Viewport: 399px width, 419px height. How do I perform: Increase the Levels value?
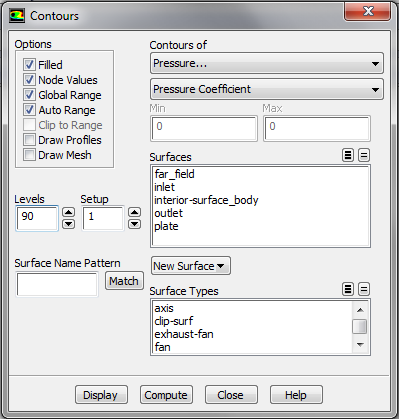tap(69, 212)
